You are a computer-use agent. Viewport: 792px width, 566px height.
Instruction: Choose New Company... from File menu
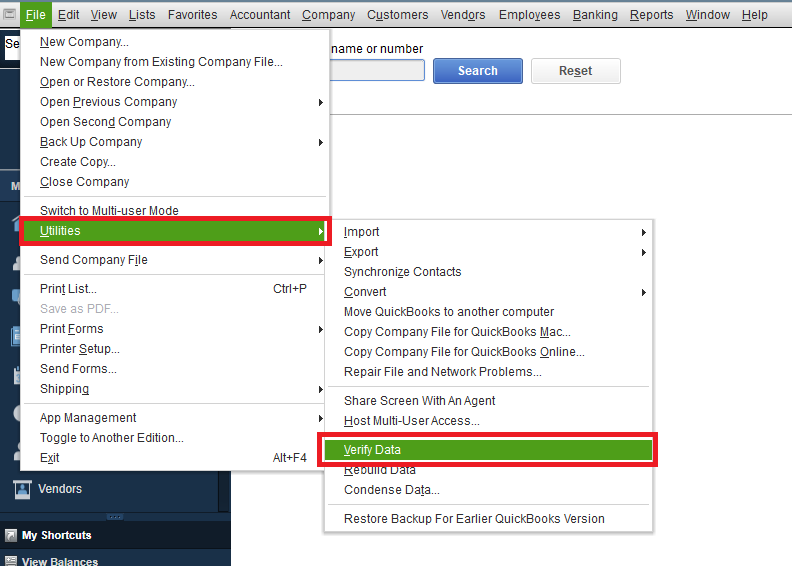pyautogui.click(x=175, y=42)
